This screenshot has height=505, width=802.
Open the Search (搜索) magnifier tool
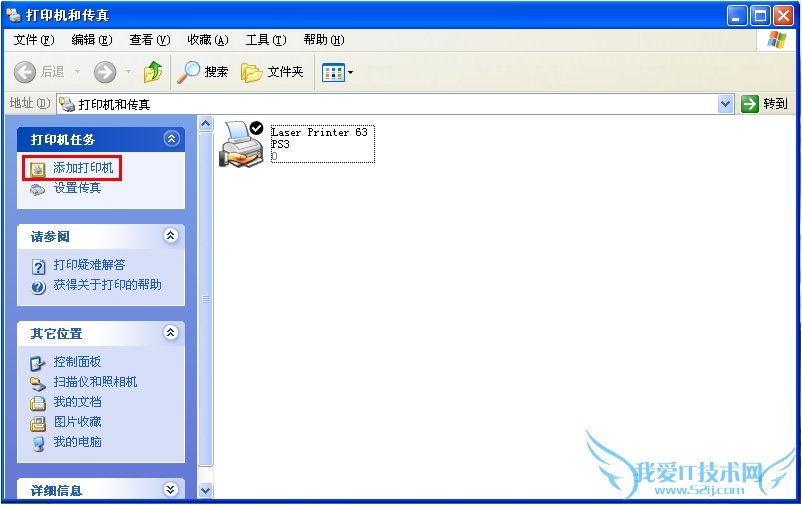[203, 72]
